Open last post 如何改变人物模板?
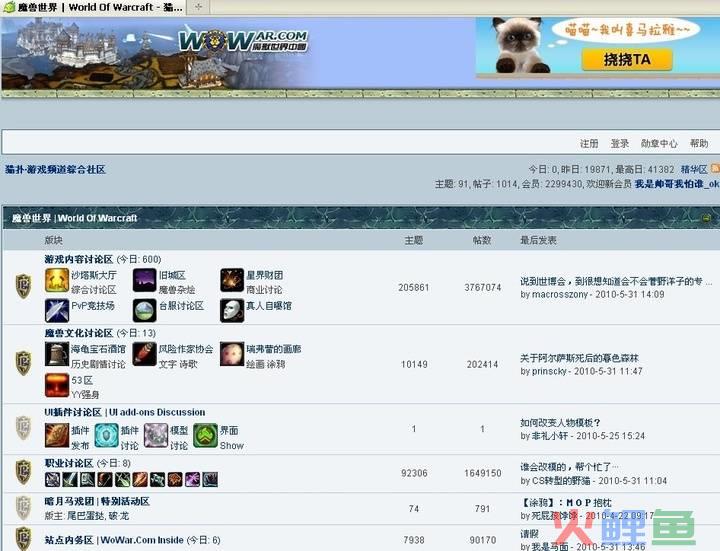 560,423
